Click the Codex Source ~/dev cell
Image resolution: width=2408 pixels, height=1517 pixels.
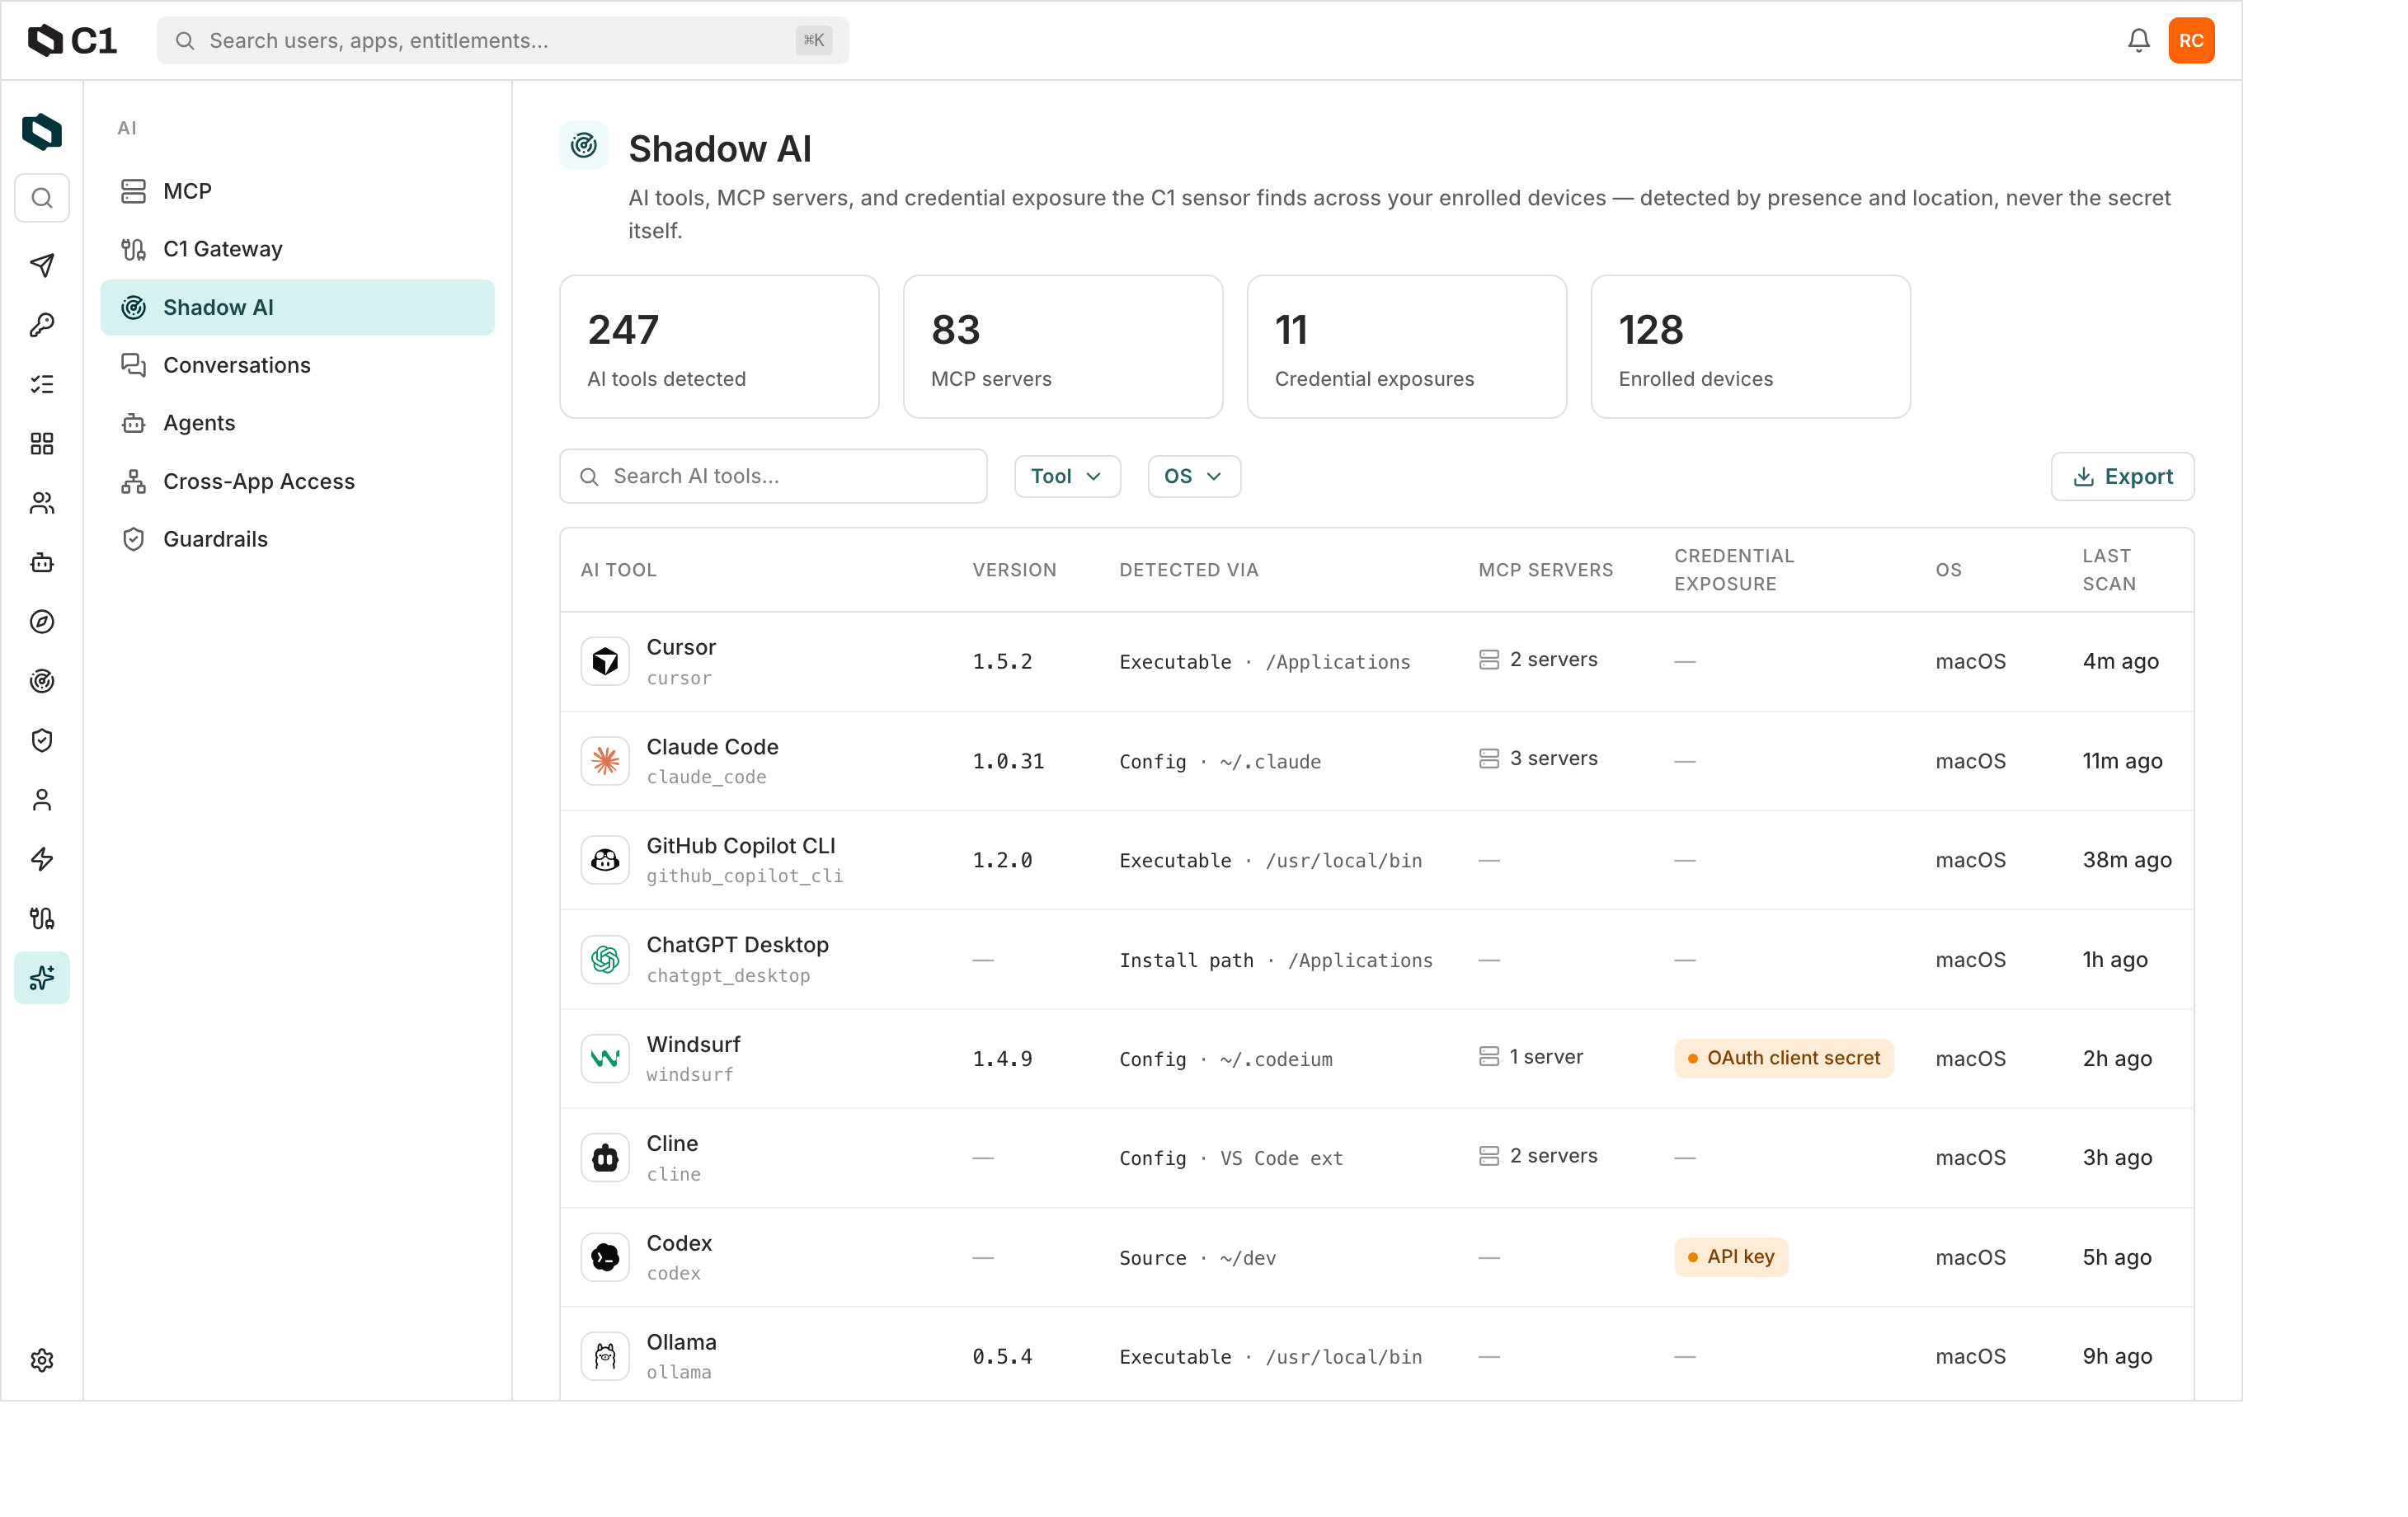[x=1198, y=1258]
